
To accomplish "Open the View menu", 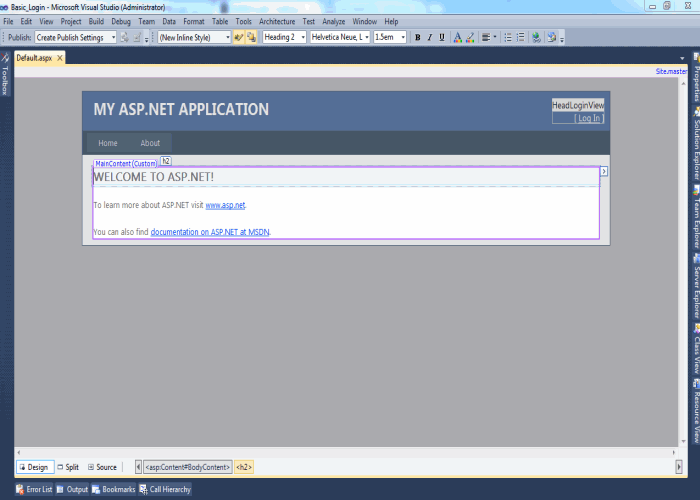I will (x=46, y=21).
